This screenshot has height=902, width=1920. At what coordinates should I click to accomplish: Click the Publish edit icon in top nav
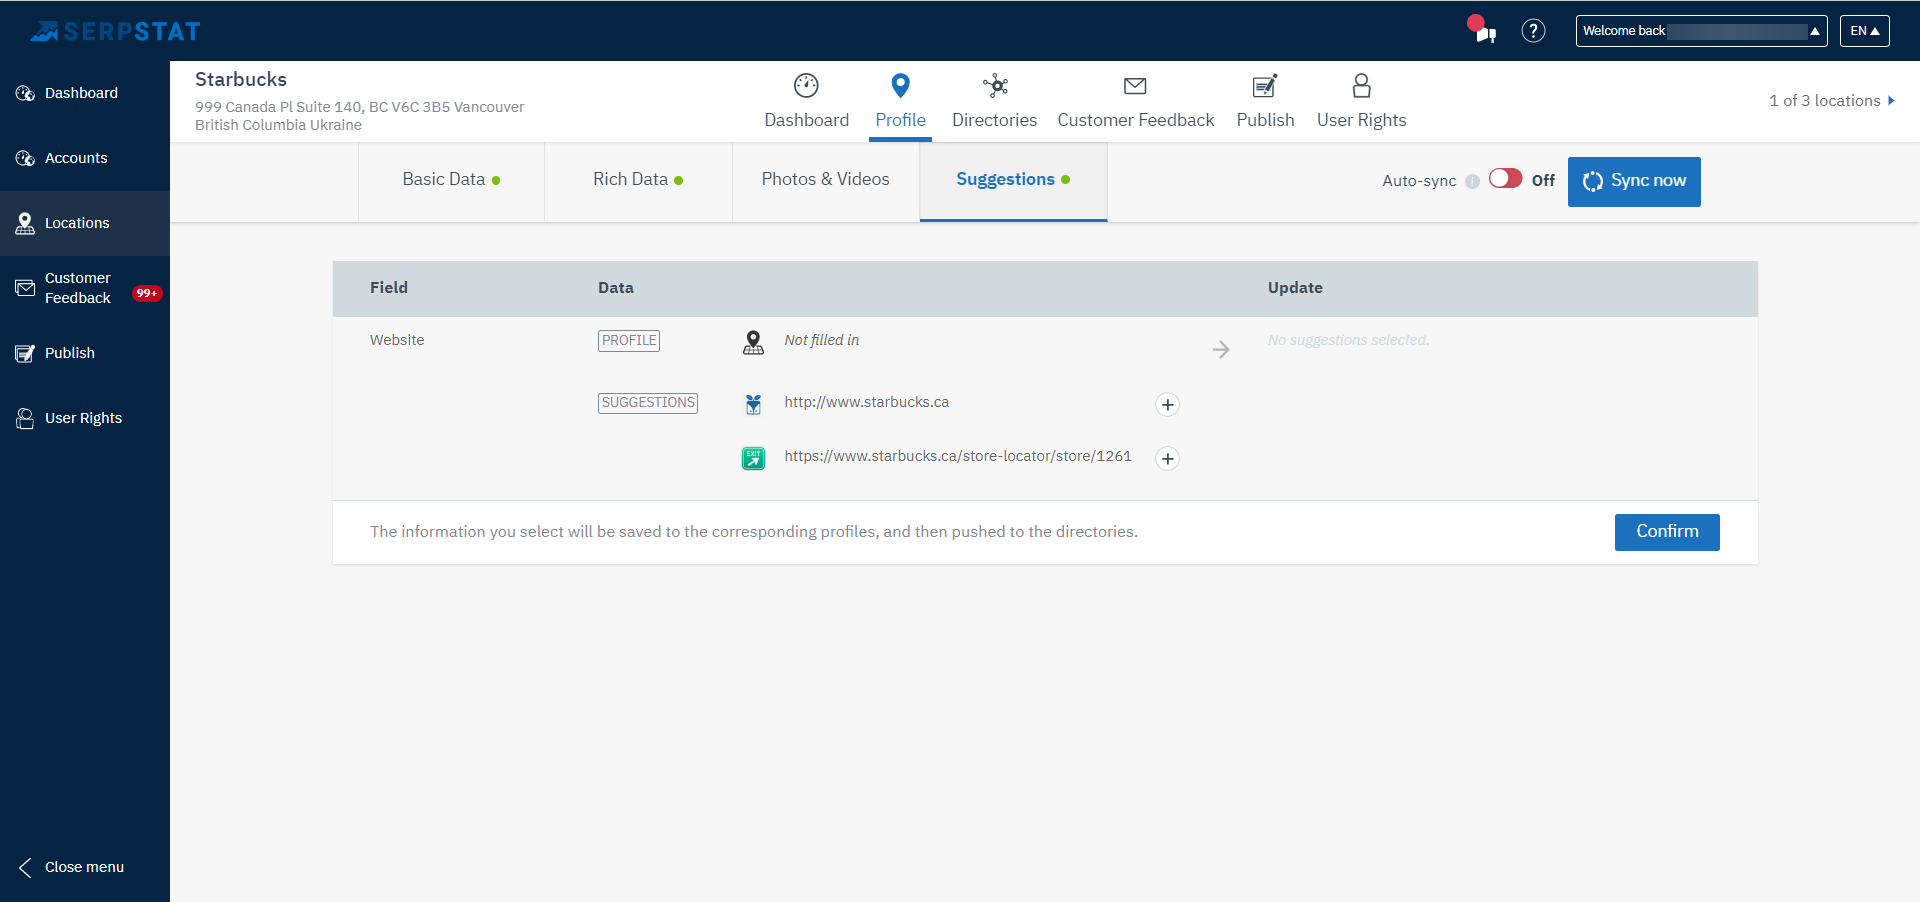tap(1265, 86)
